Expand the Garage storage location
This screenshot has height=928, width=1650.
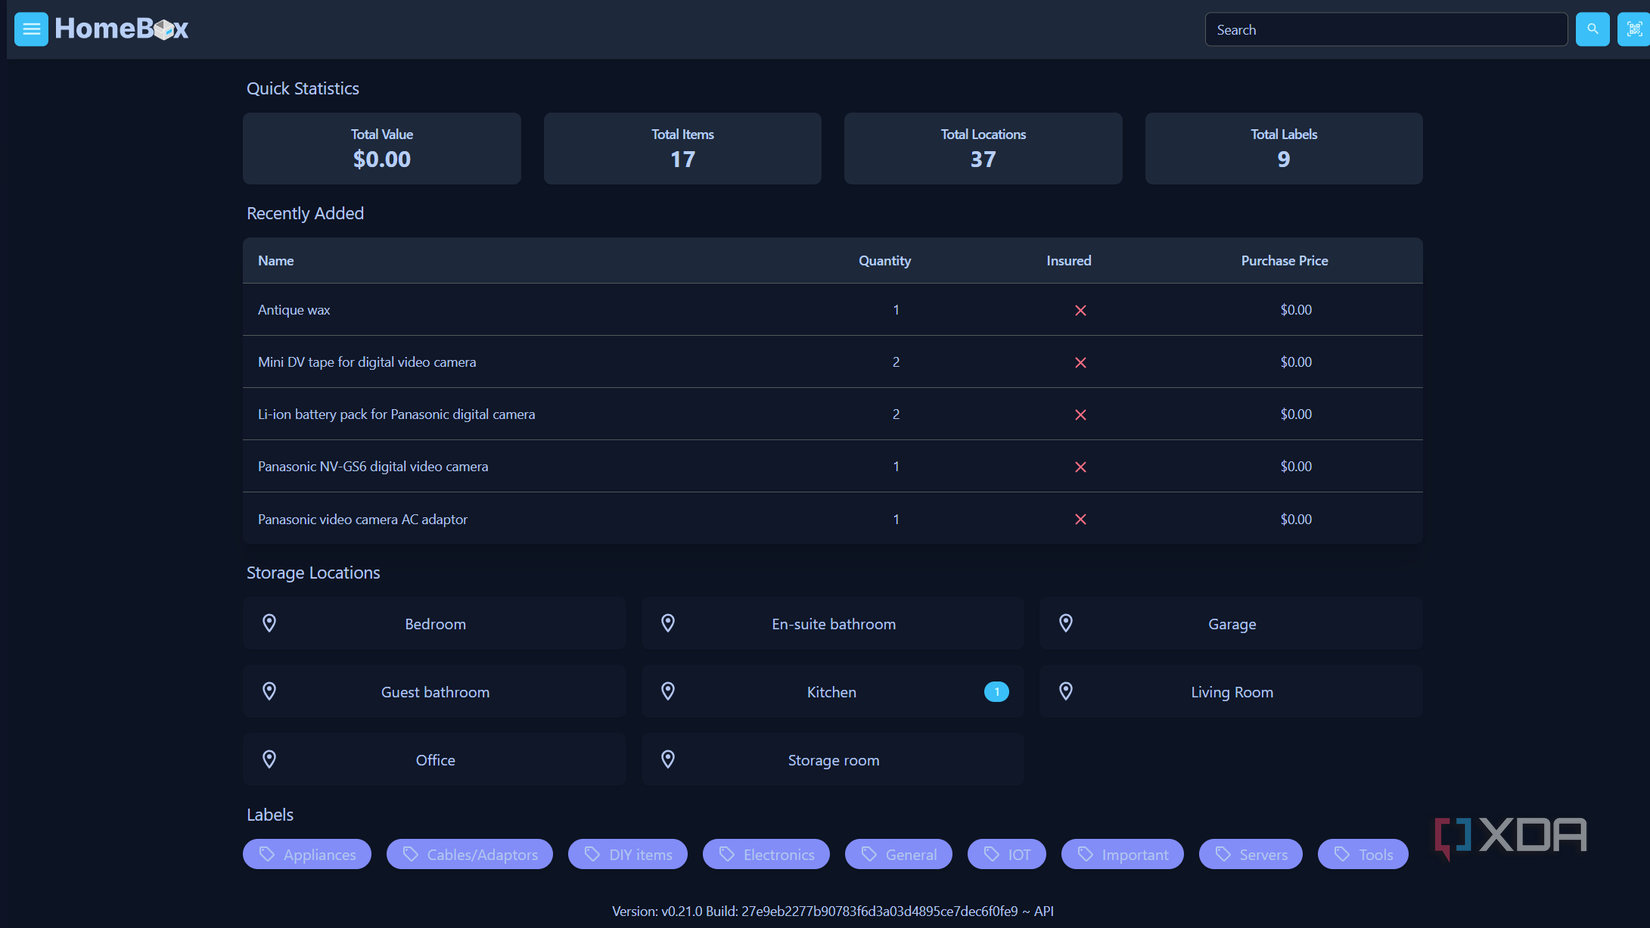tap(1231, 623)
